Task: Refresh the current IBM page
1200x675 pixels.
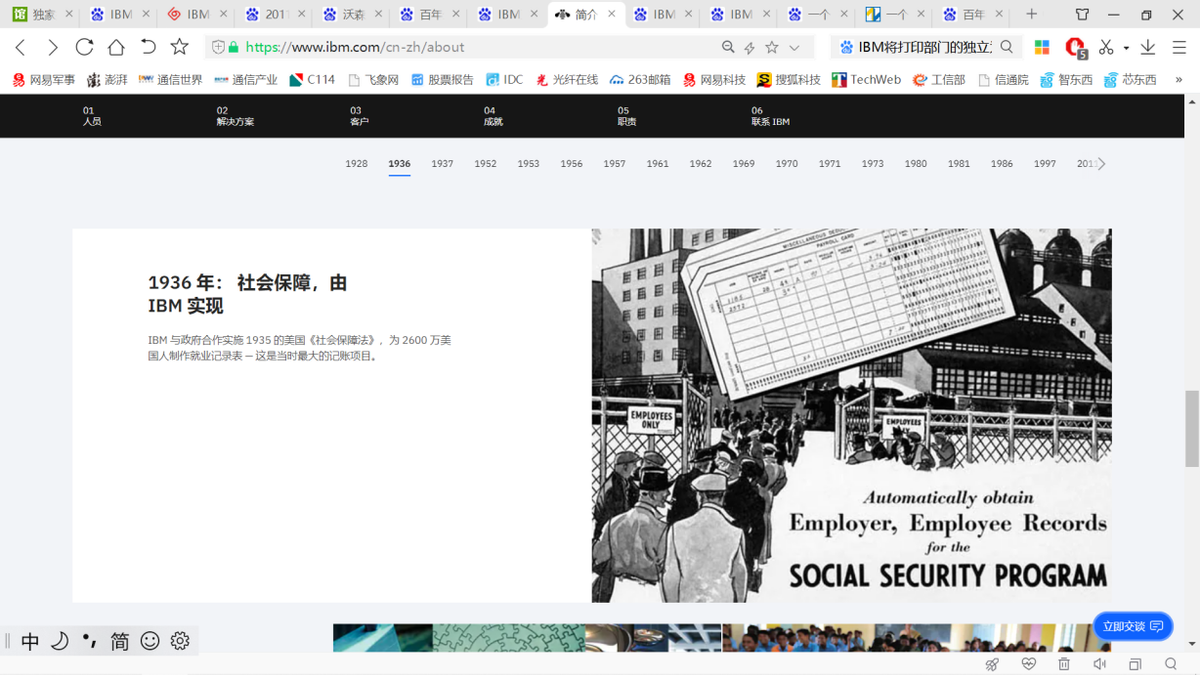Action: pos(84,46)
